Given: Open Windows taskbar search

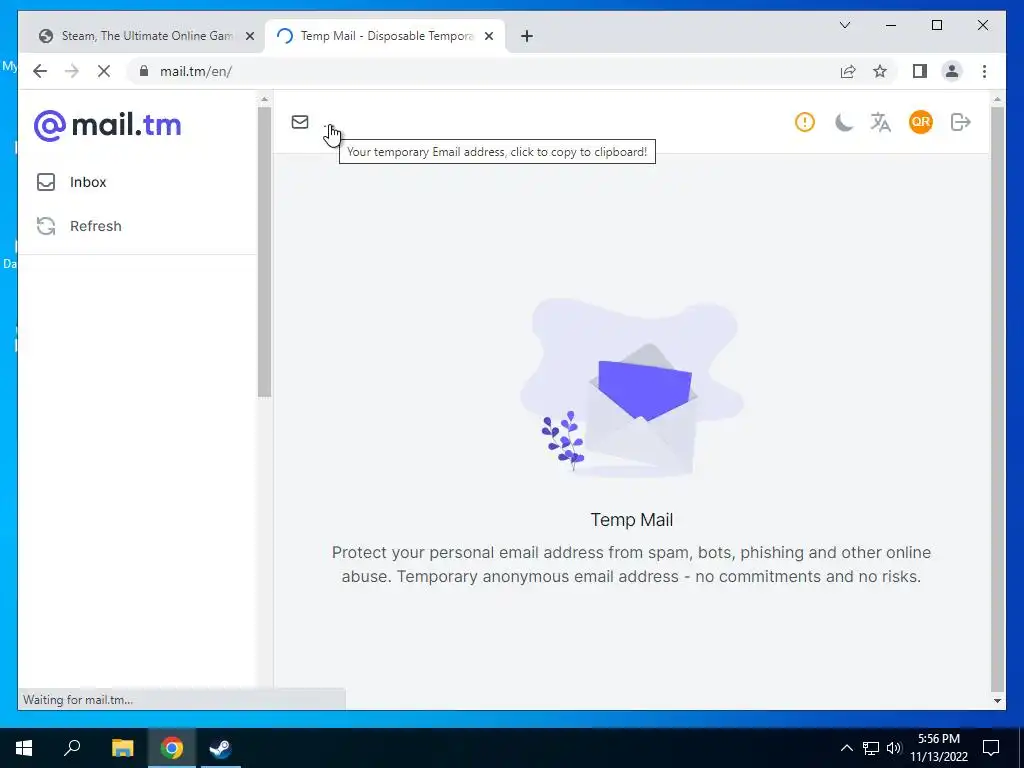Looking at the screenshot, I should pyautogui.click(x=72, y=748).
